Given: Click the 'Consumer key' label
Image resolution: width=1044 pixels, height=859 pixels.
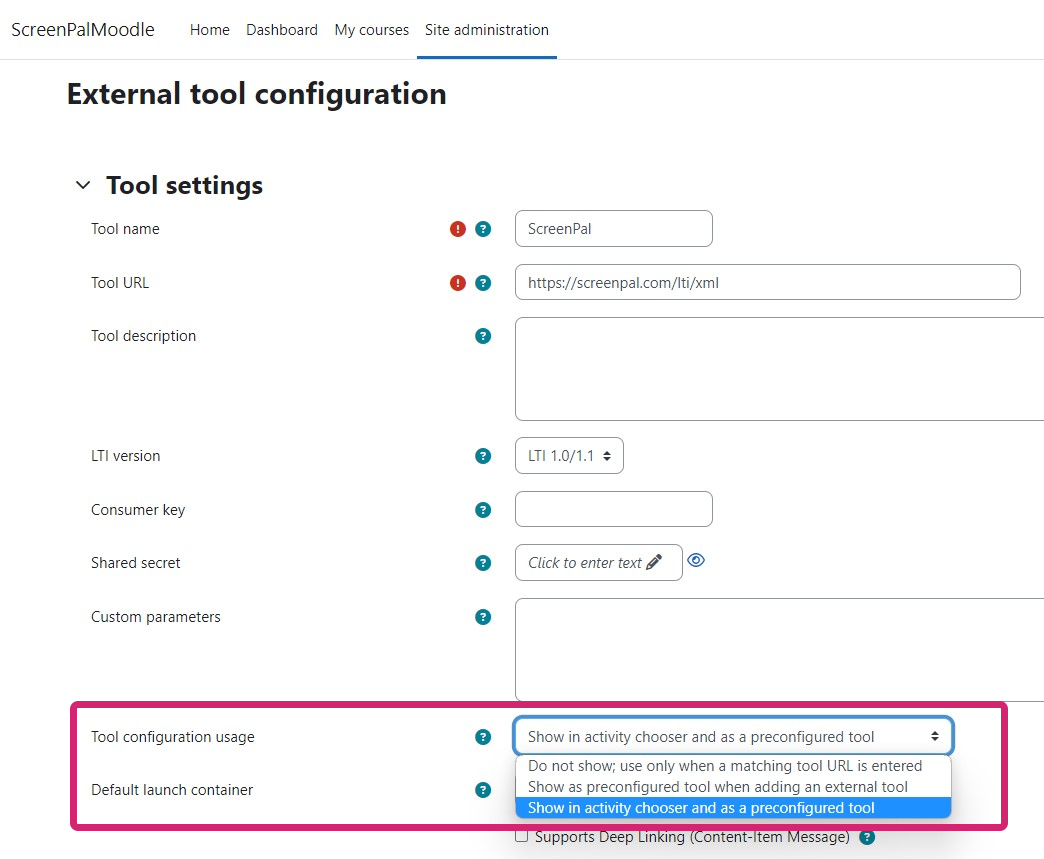Looking at the screenshot, I should pos(138,510).
